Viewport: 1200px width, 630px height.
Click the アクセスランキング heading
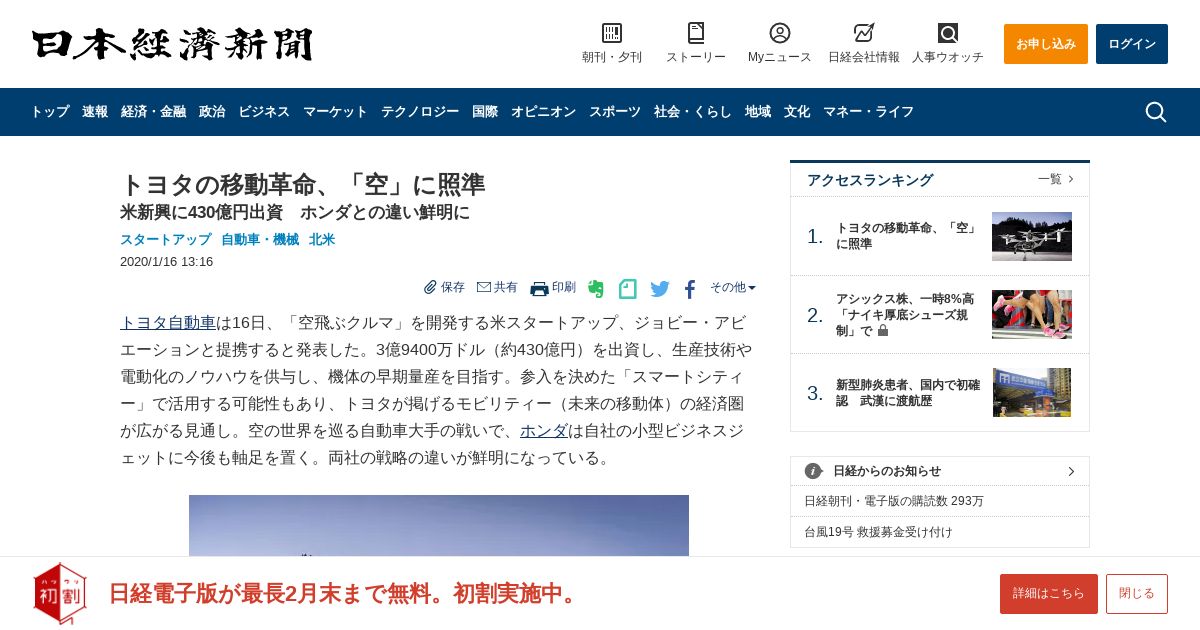870,180
